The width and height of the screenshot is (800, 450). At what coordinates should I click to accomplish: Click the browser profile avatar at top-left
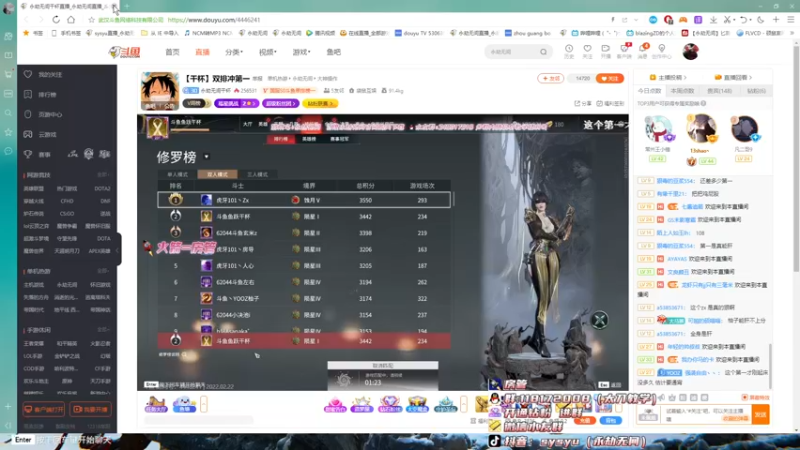8,9
